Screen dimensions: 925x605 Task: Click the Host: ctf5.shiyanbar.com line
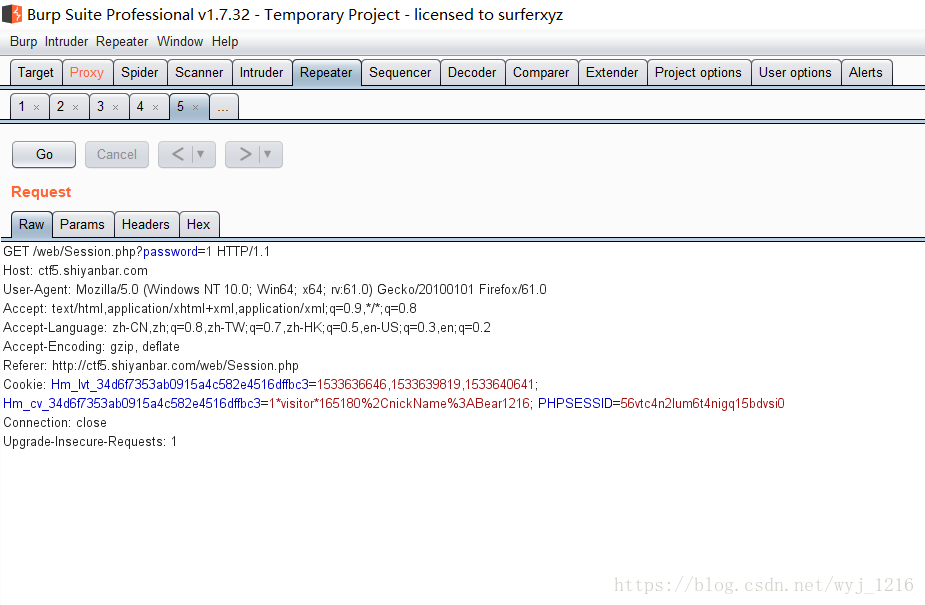point(76,271)
